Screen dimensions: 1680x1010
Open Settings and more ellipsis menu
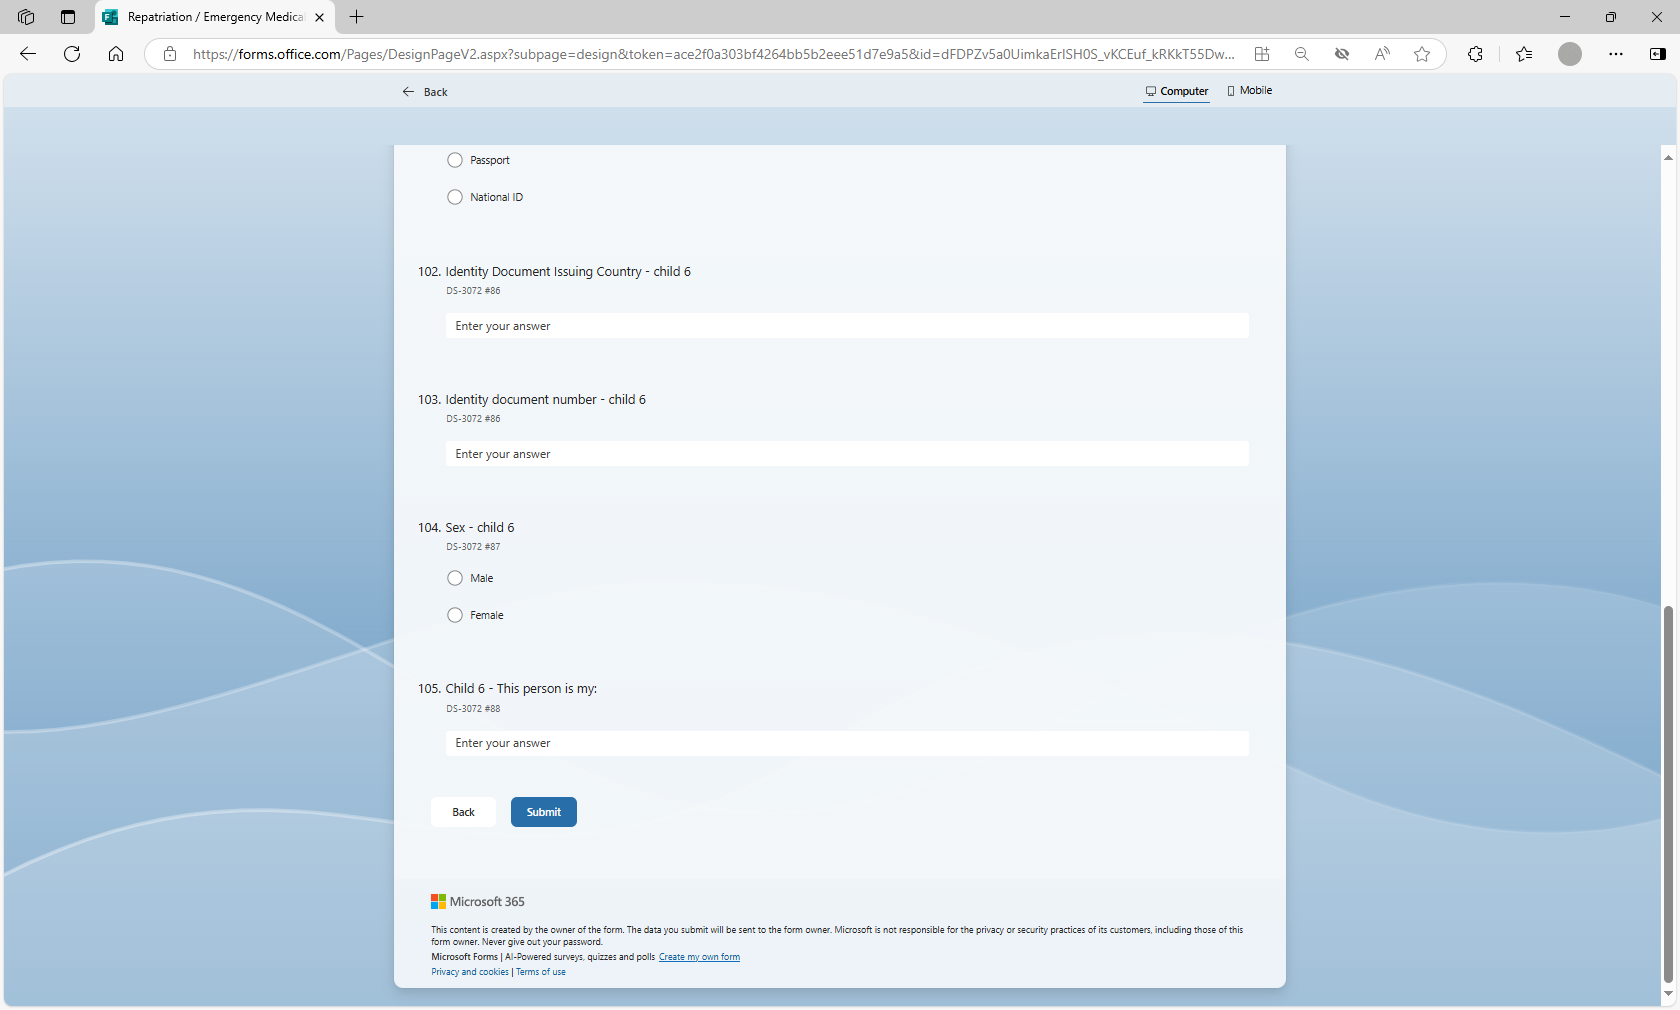[1616, 54]
